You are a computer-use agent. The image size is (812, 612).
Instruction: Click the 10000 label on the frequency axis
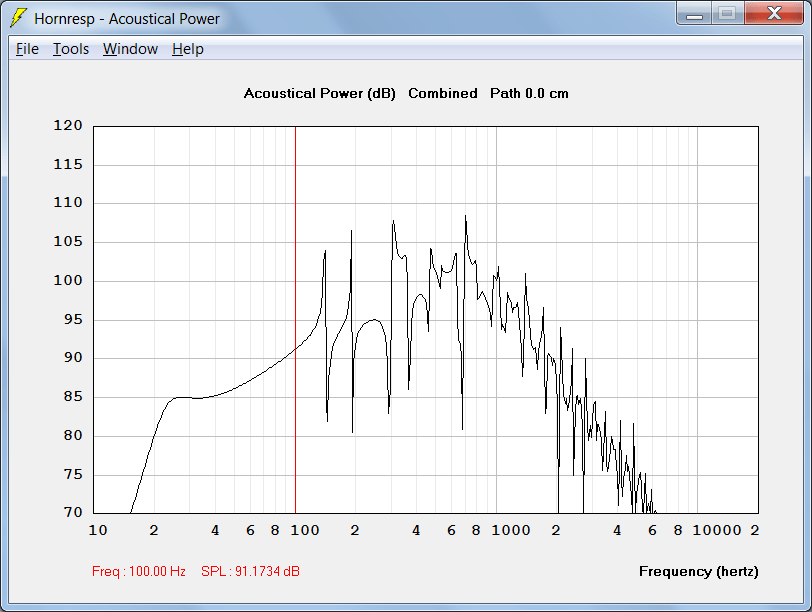click(717, 530)
